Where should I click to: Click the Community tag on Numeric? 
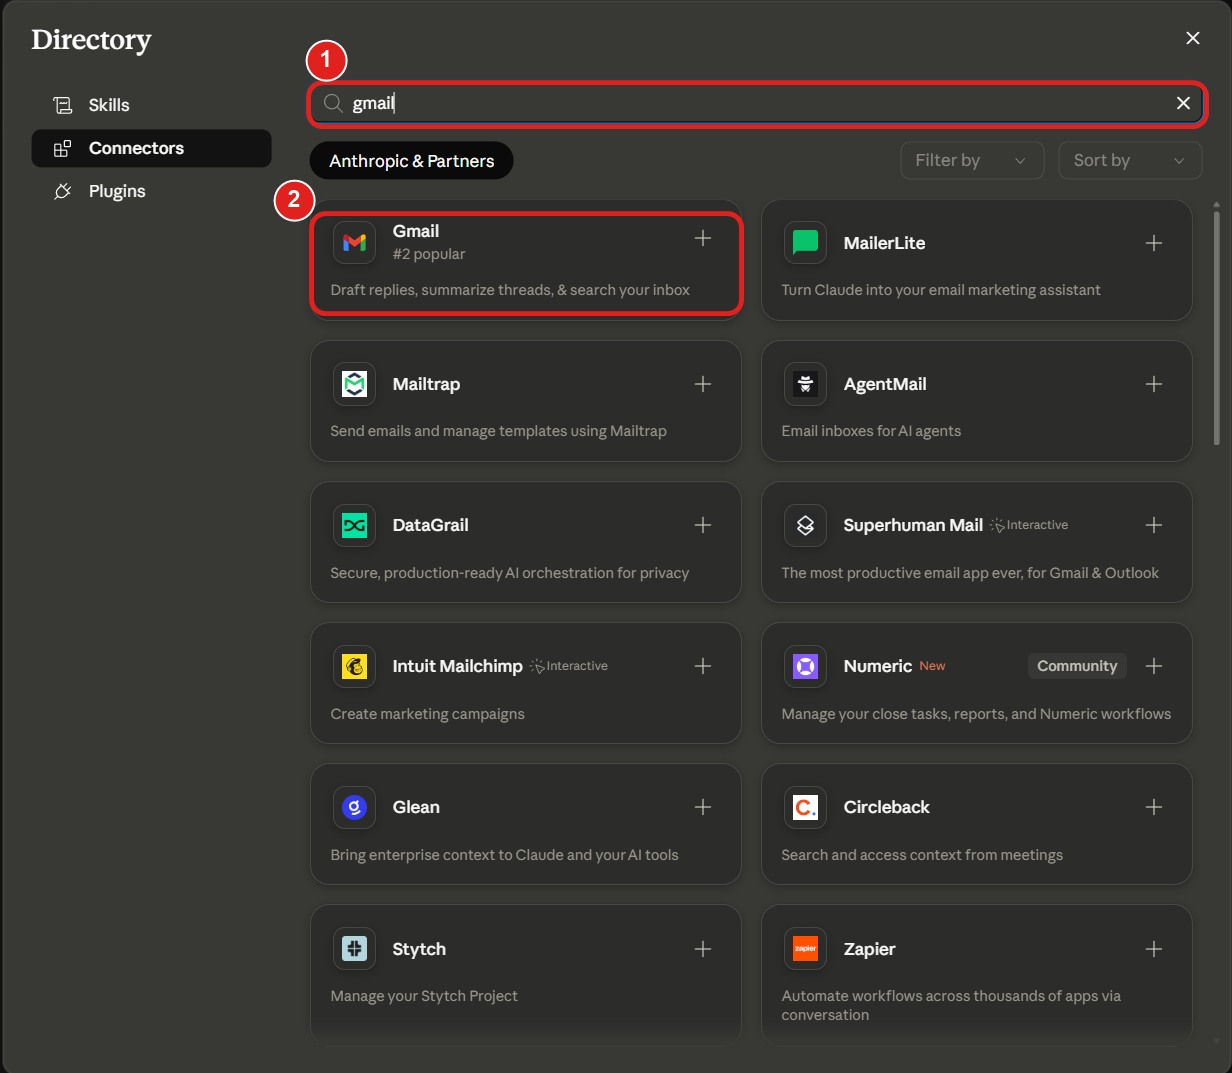(x=1077, y=666)
